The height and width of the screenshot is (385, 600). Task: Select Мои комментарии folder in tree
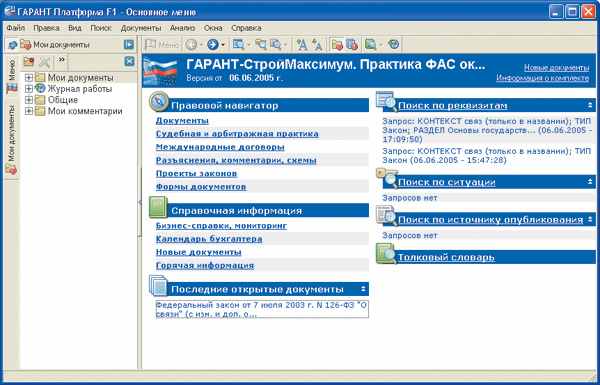click(x=85, y=111)
